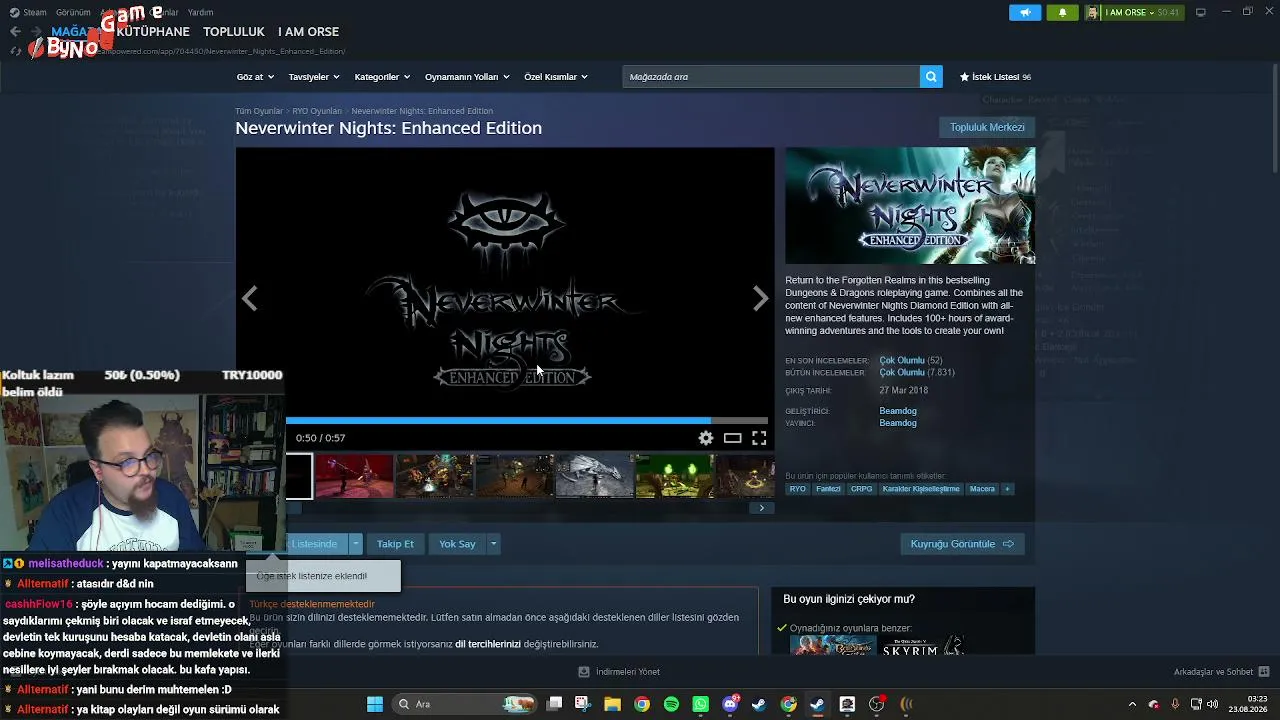Screen dimensions: 1280x720
Task: Switch to TOPLULUK tab
Action: pos(234,31)
